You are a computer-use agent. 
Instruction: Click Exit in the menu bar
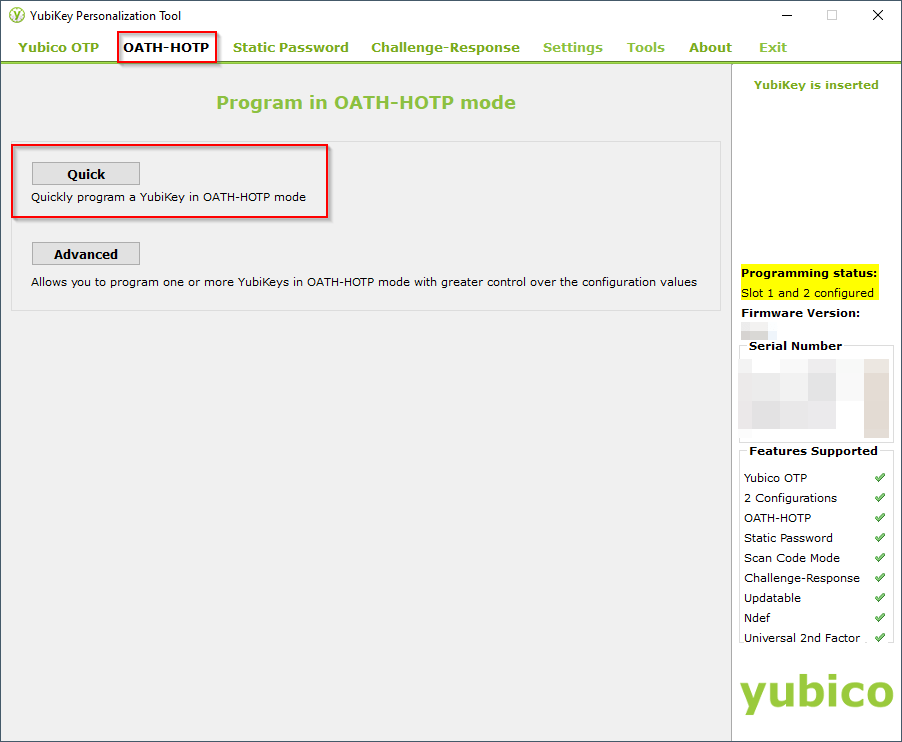click(772, 47)
